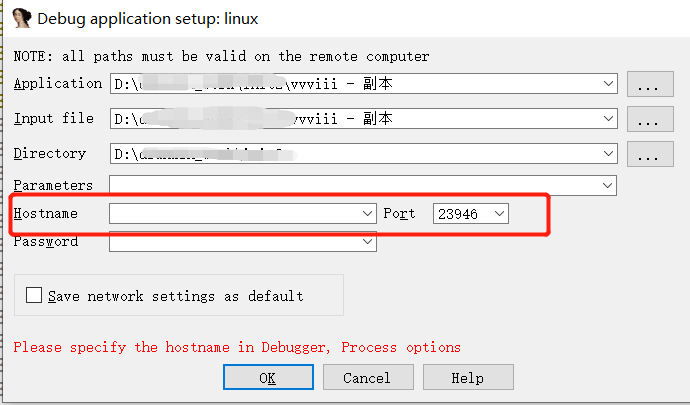Browse for the Directory path
This screenshot has height=405, width=690.
(649, 155)
